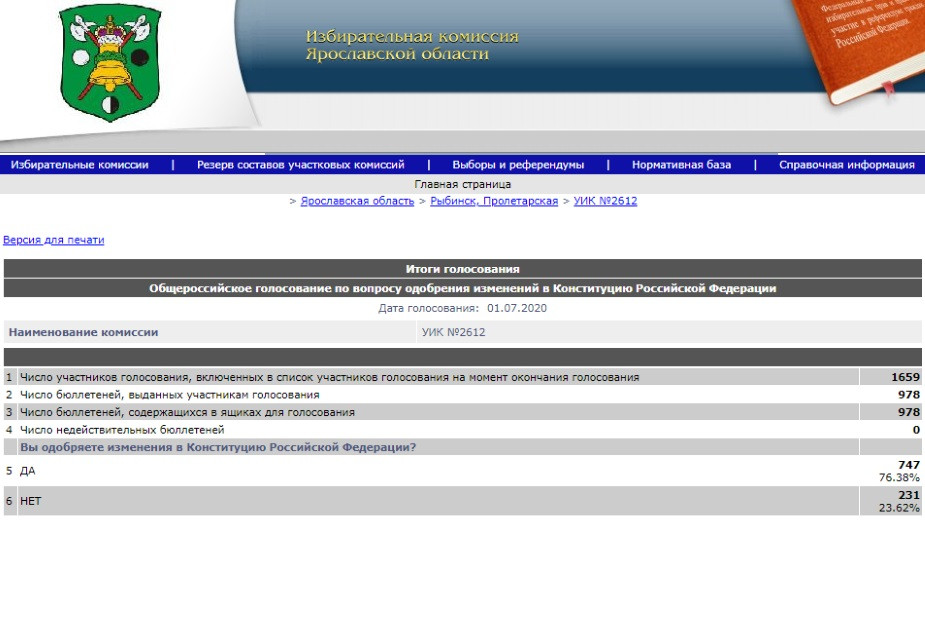Open the Рыбинск, Пролетарская breadcrumb link
This screenshot has height=617, width=925.
pyautogui.click(x=494, y=201)
